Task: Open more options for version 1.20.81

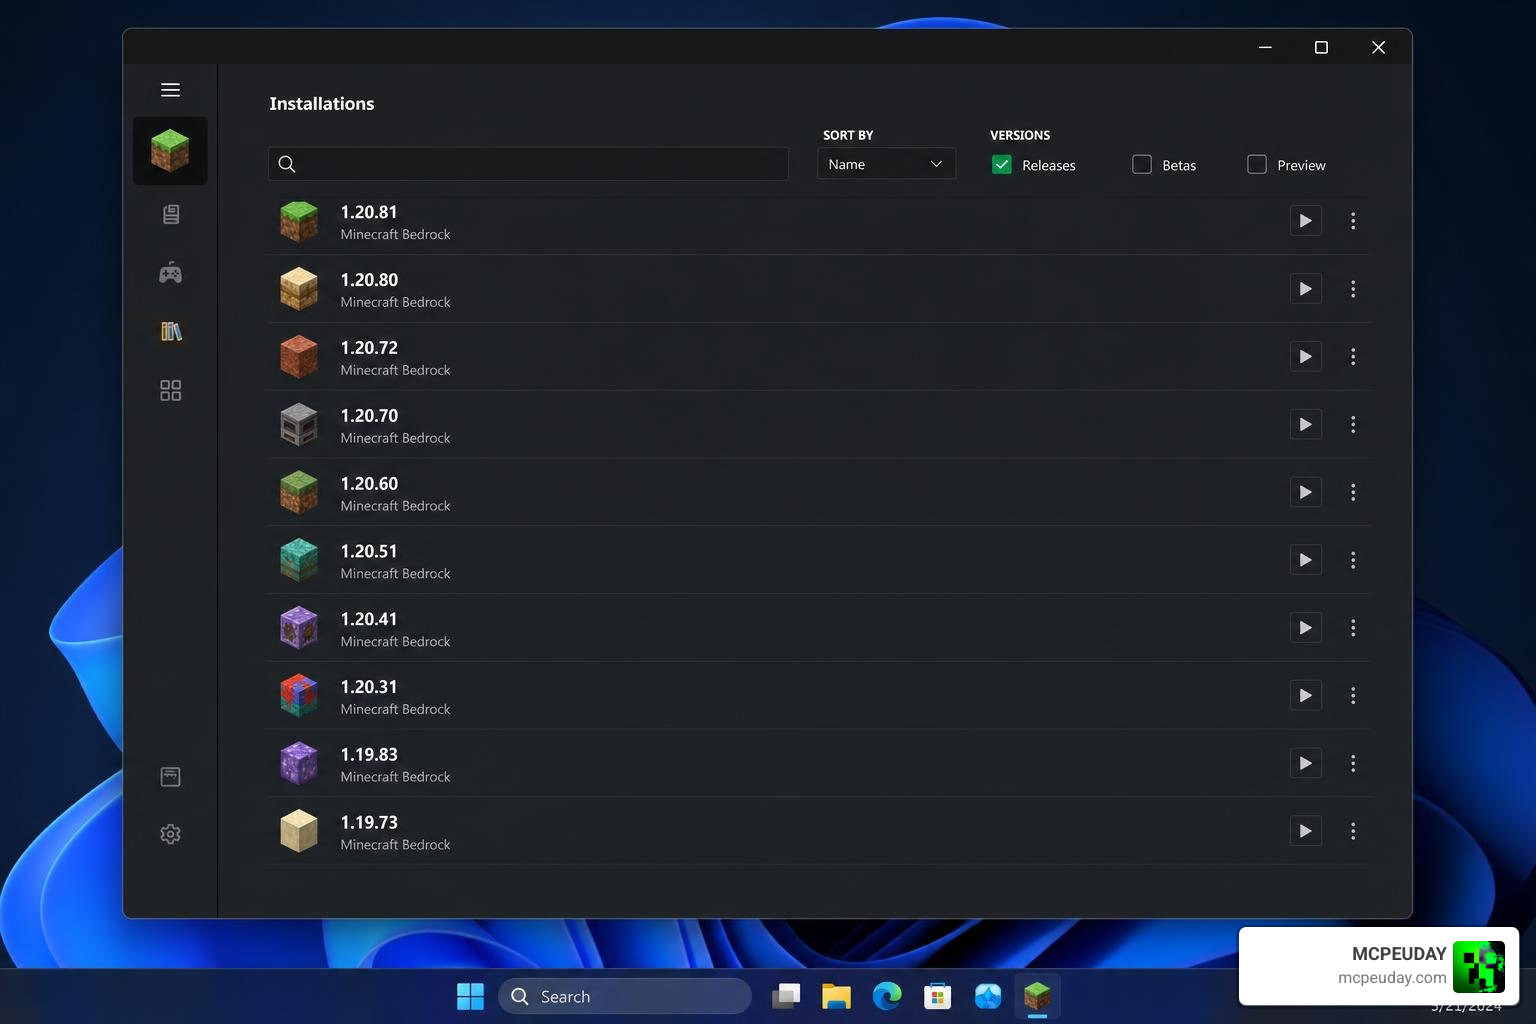Action: [1353, 221]
